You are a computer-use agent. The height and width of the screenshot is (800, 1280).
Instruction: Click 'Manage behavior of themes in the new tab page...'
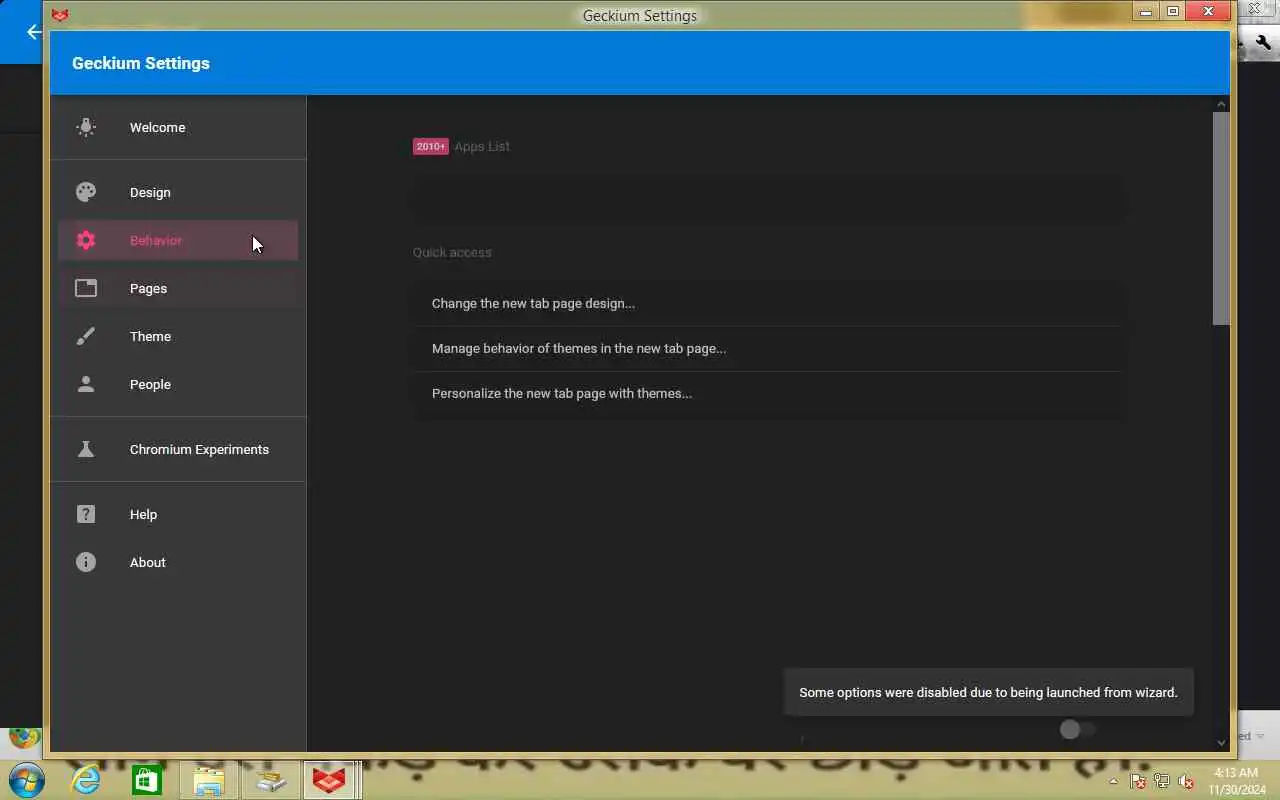[767, 348]
